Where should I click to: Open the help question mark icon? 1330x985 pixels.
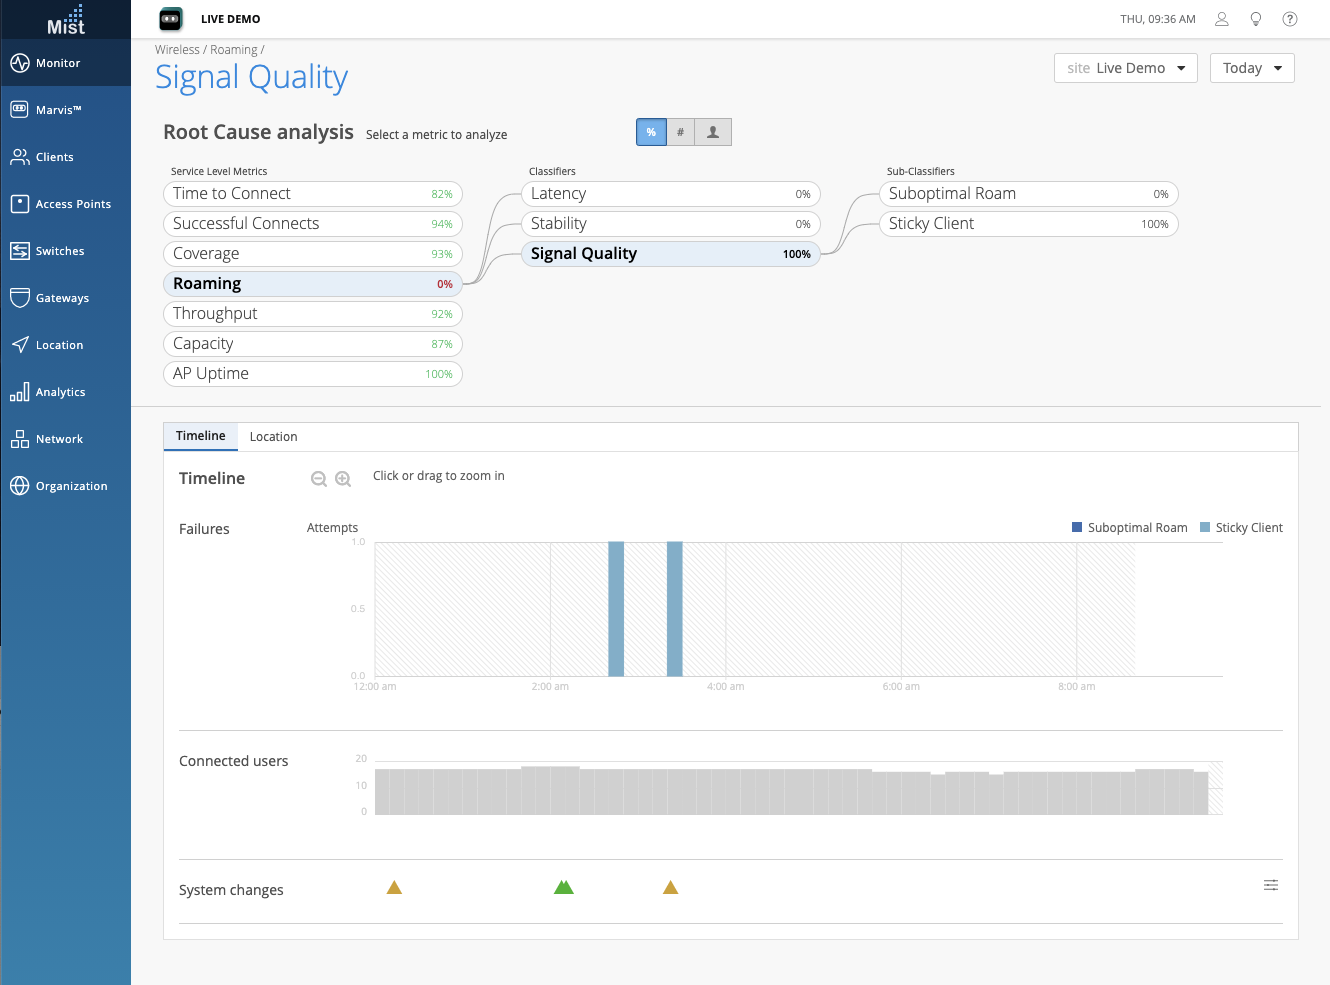coord(1290,19)
